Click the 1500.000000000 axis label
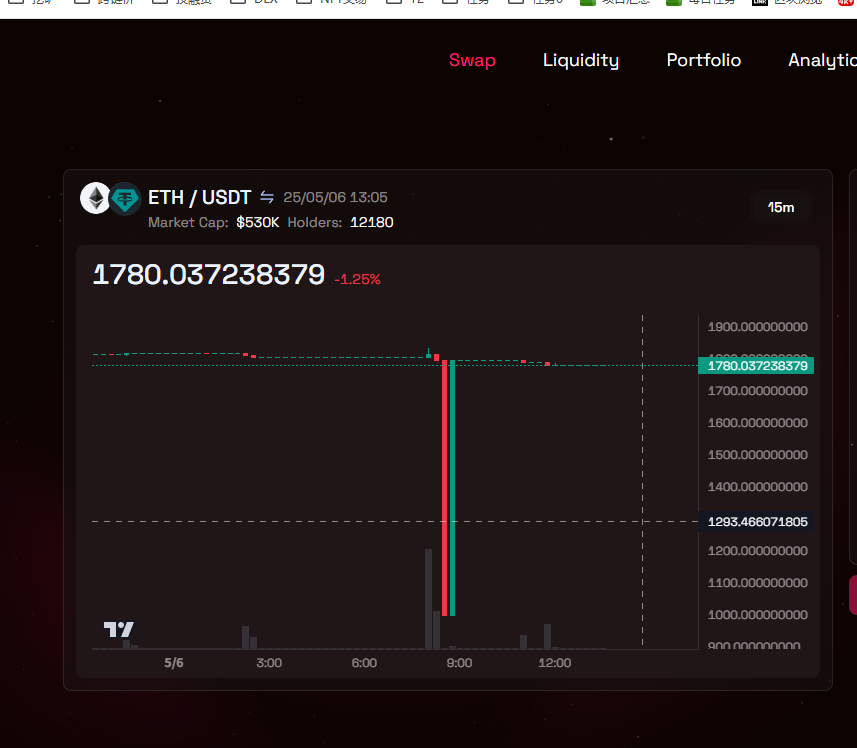857x748 pixels. (x=758, y=455)
